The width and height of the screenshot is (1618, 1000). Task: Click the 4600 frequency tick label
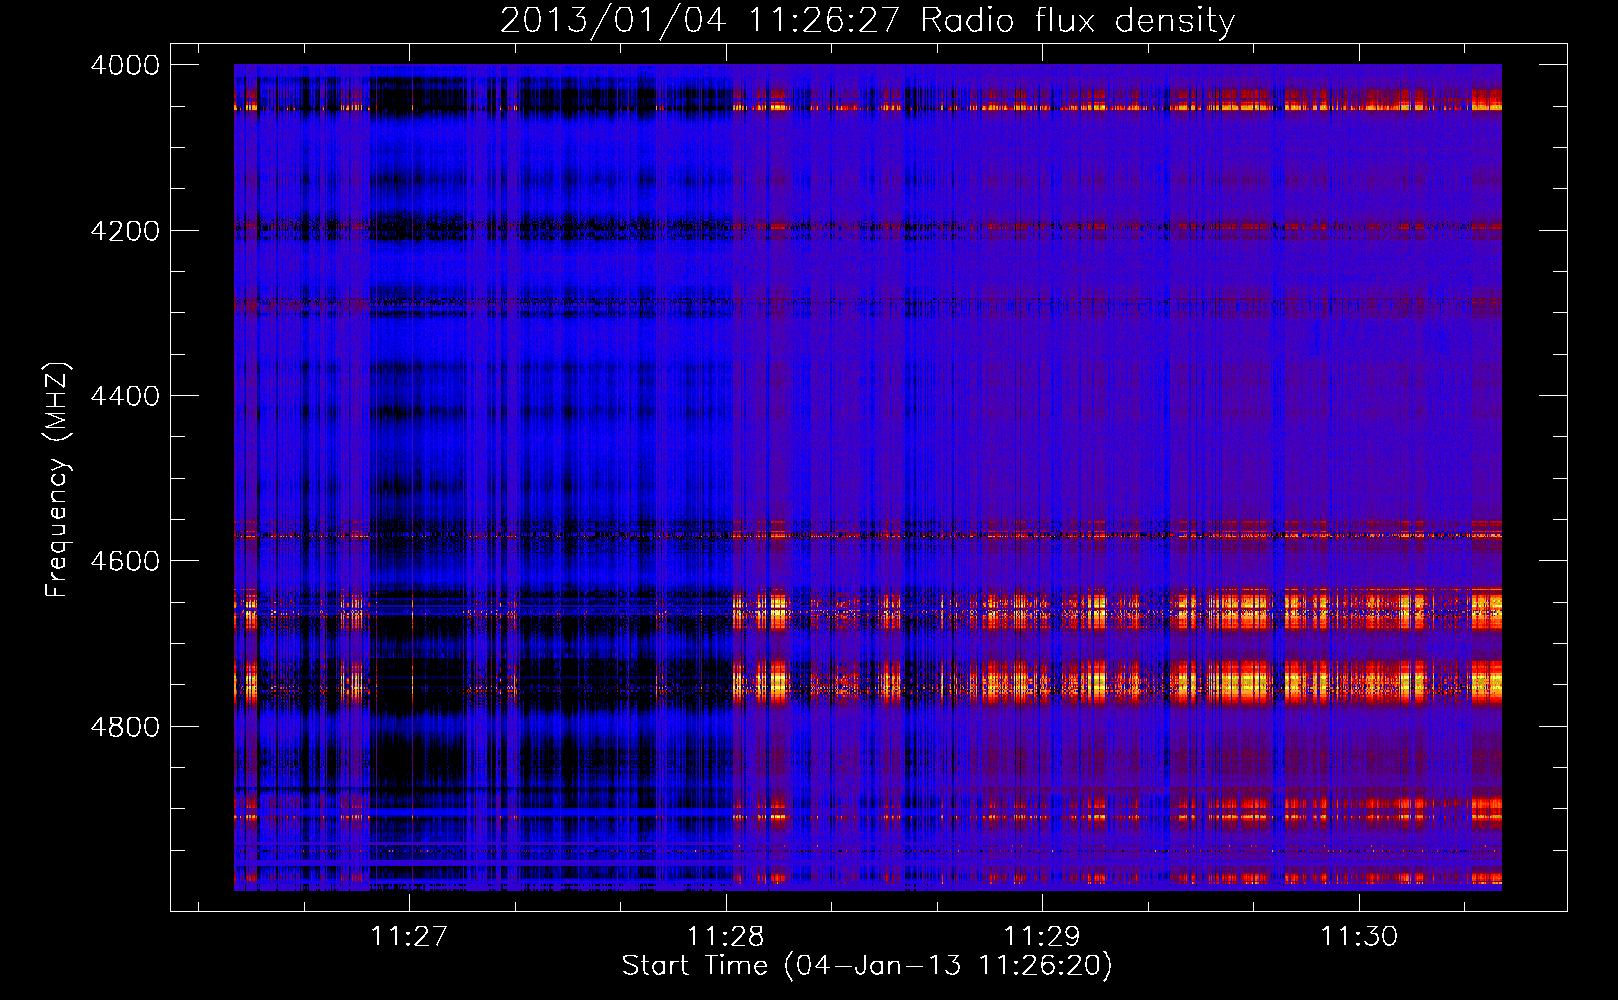tap(125, 561)
